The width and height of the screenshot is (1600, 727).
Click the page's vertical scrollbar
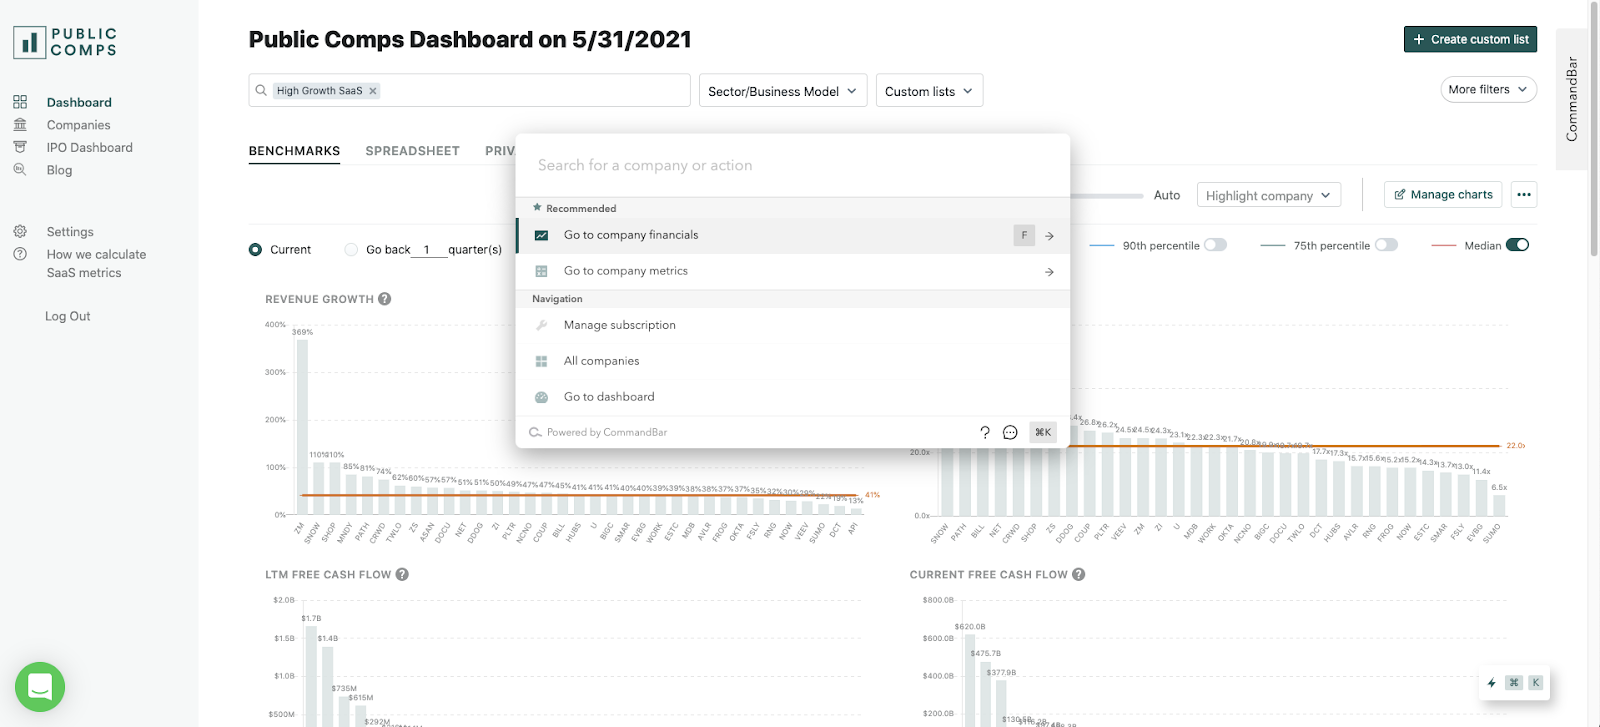click(1594, 130)
